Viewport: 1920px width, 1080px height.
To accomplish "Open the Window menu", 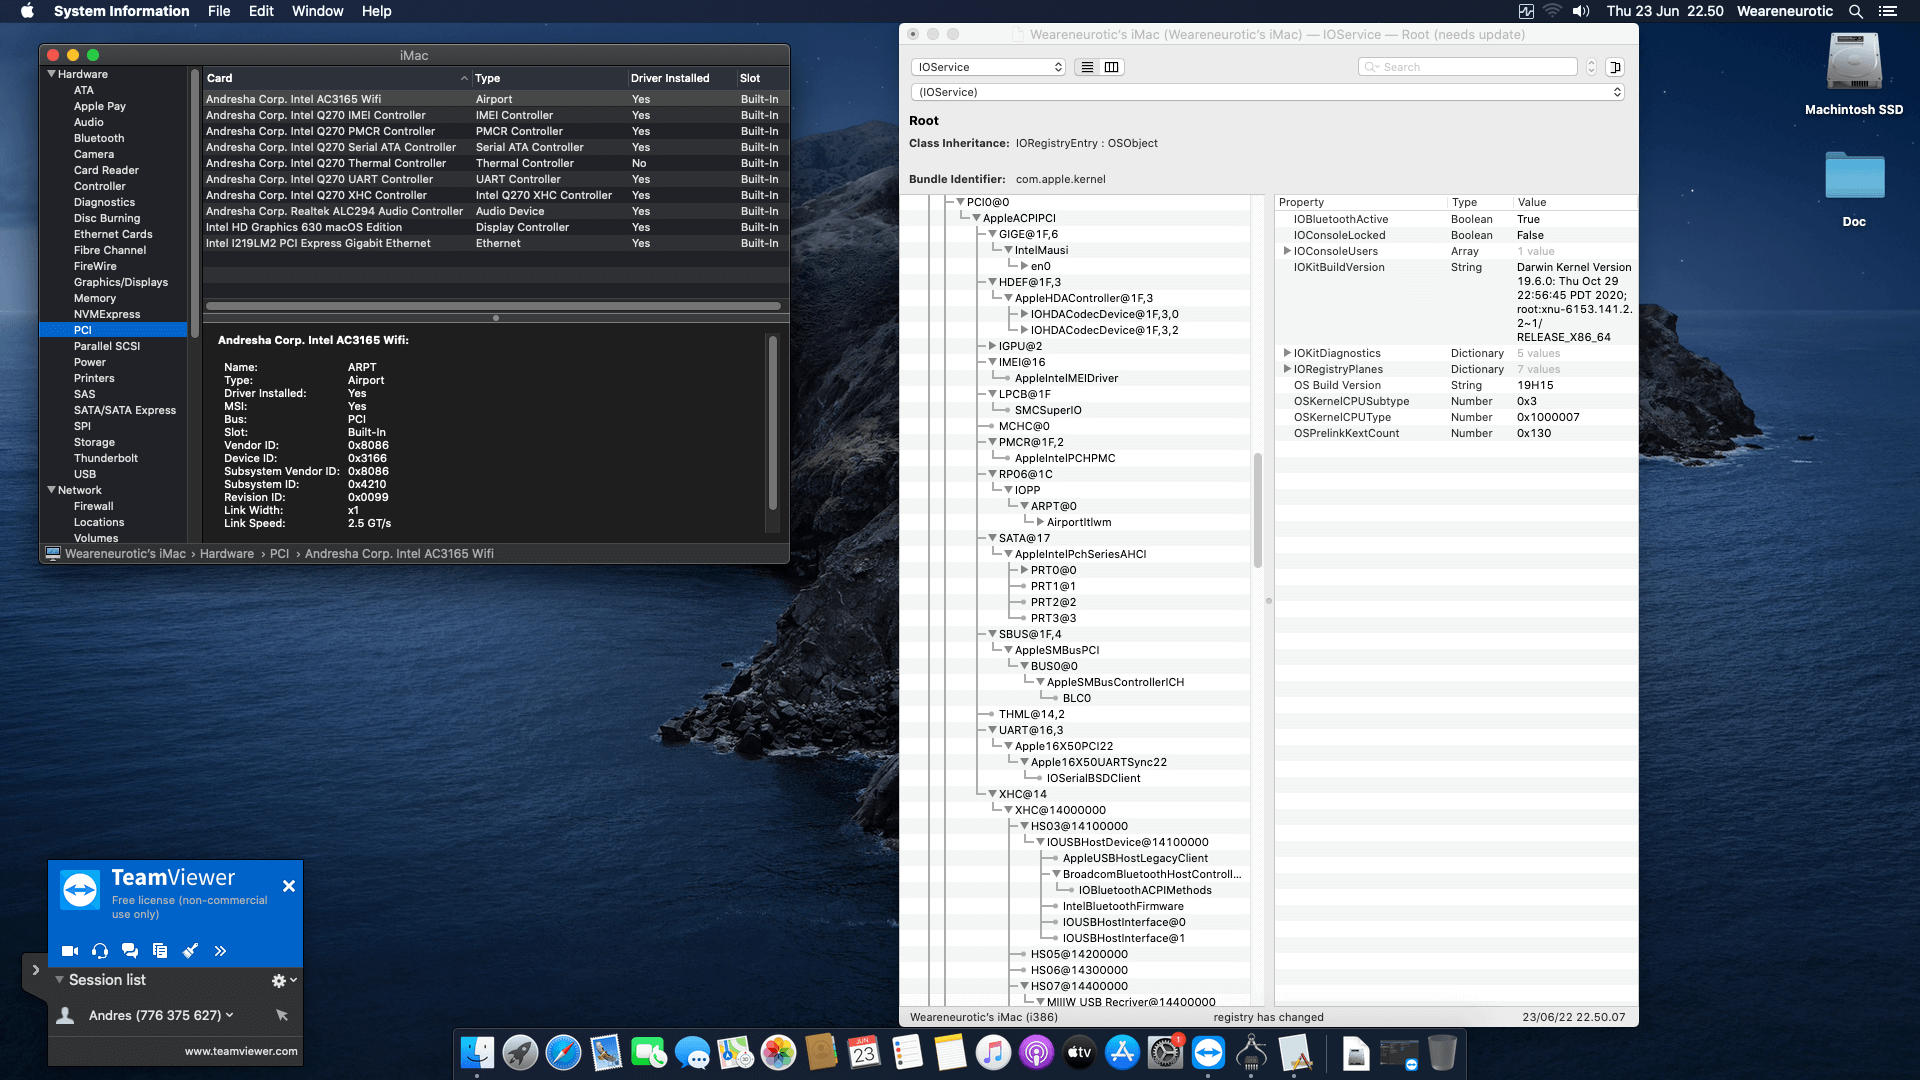I will (x=317, y=11).
